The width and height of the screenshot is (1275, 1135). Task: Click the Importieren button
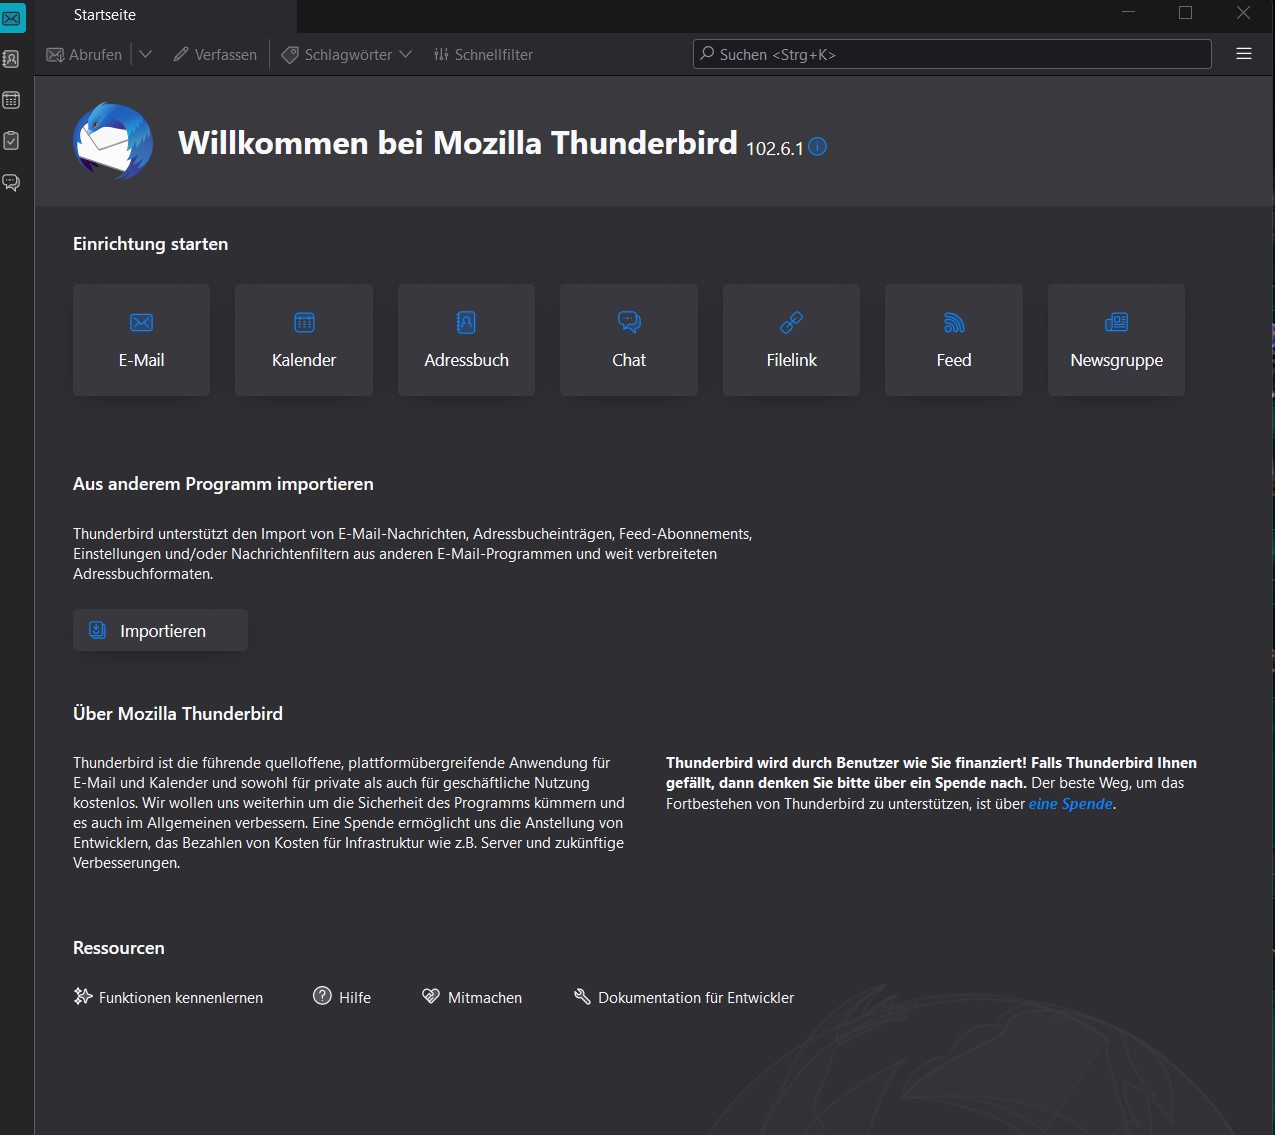(160, 630)
